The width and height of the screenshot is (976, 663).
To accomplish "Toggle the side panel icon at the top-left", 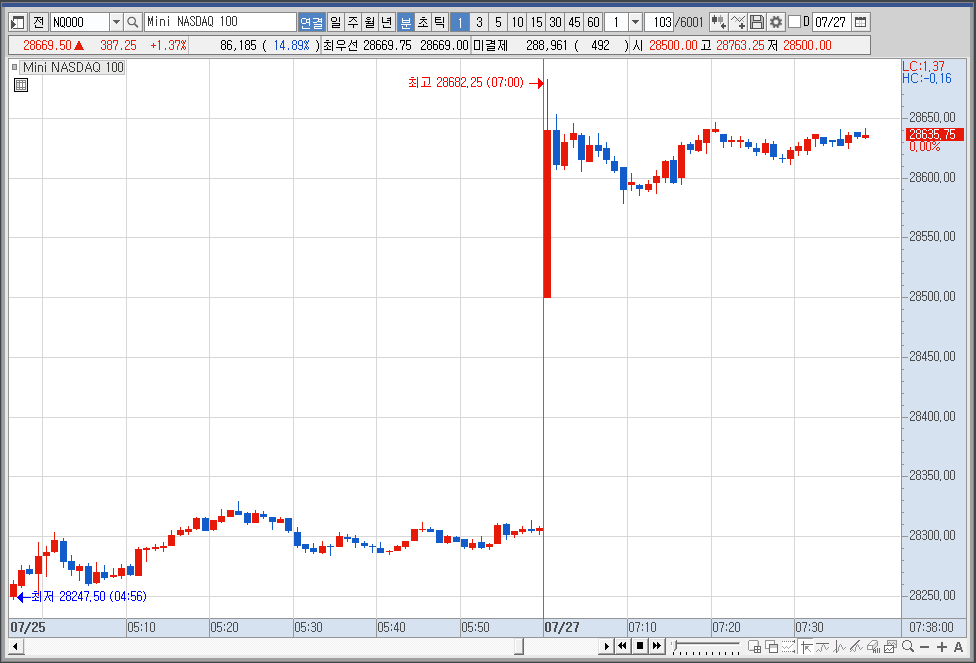I will tap(17, 22).
